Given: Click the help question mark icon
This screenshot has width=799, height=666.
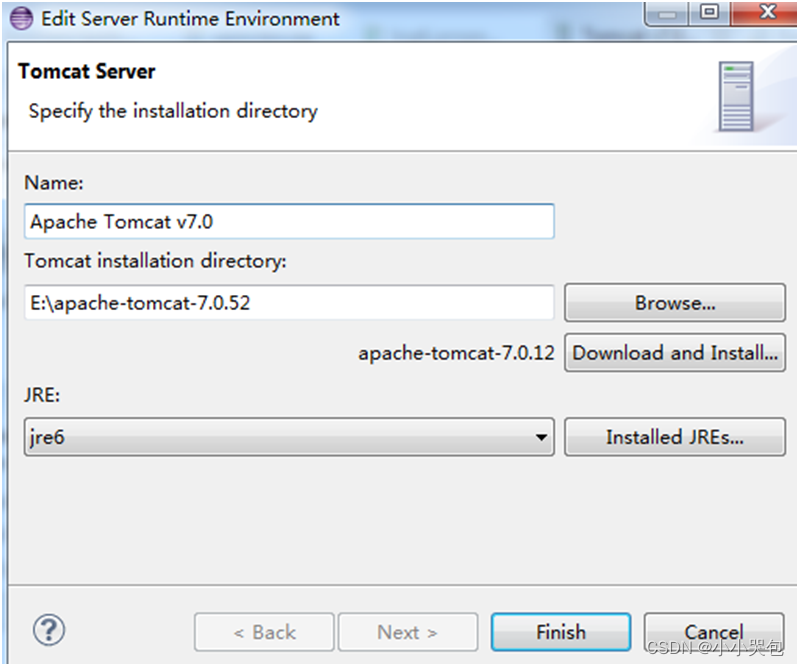Looking at the screenshot, I should pos(49,630).
